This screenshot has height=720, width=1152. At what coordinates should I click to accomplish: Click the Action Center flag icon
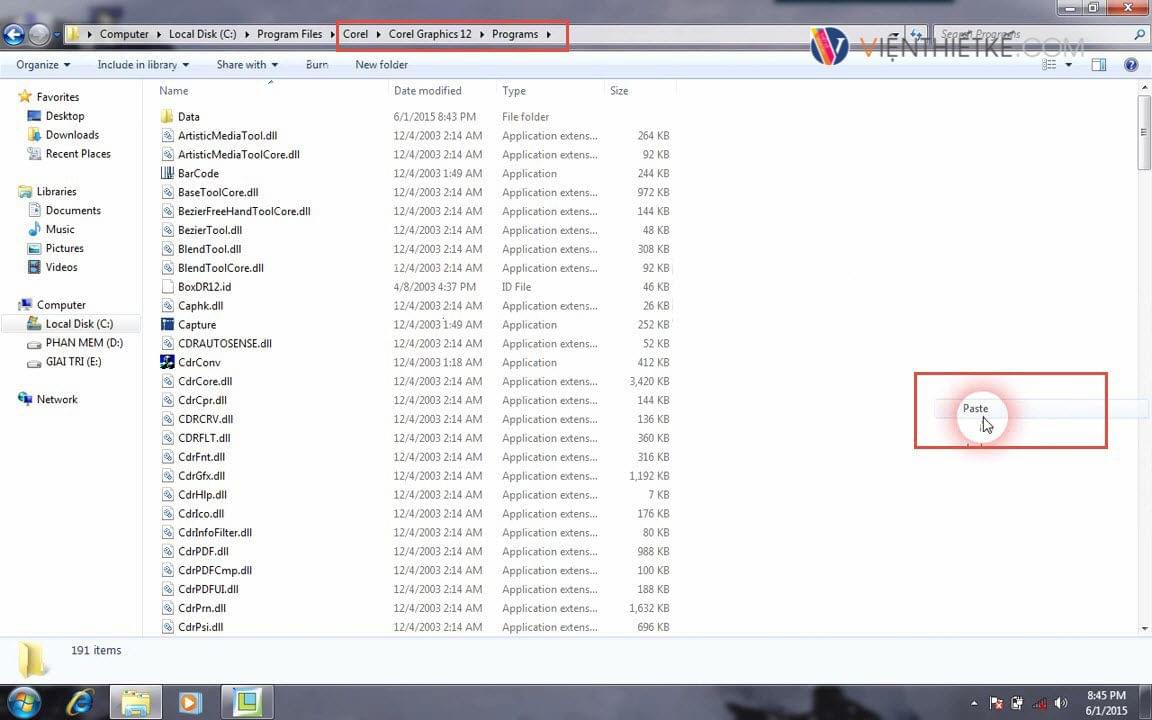996,703
